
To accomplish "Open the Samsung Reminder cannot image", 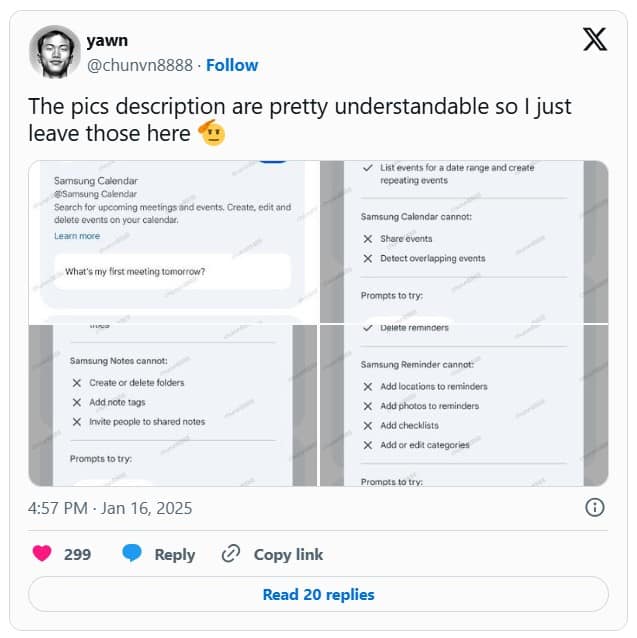I will 464,406.
